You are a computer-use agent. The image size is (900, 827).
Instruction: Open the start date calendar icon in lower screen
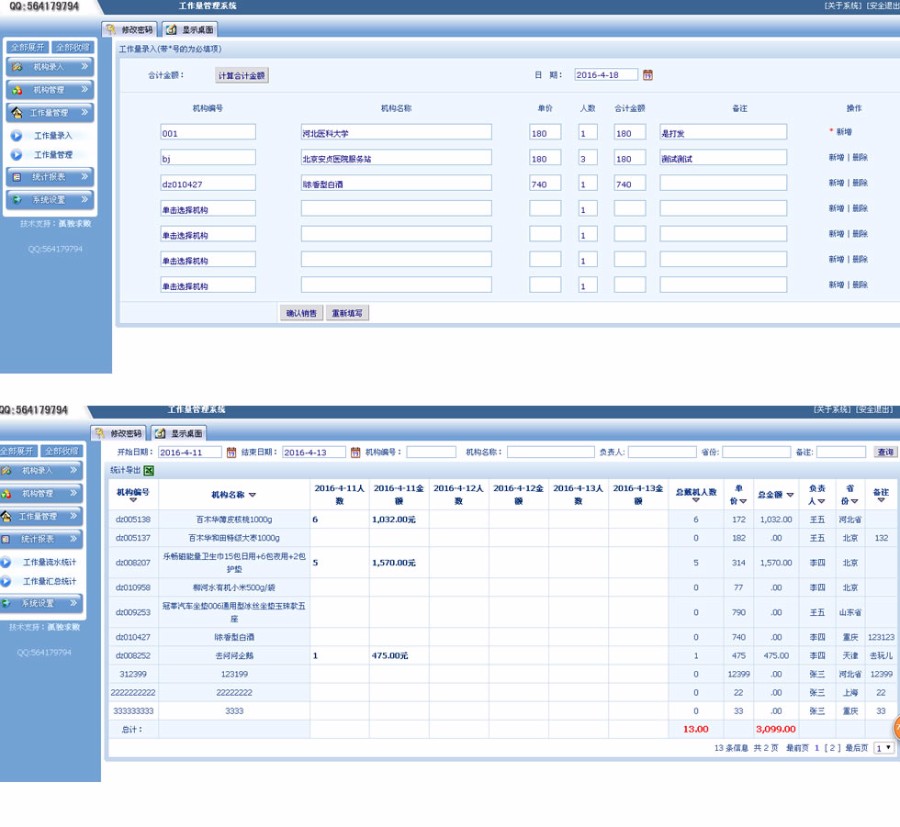click(231, 452)
